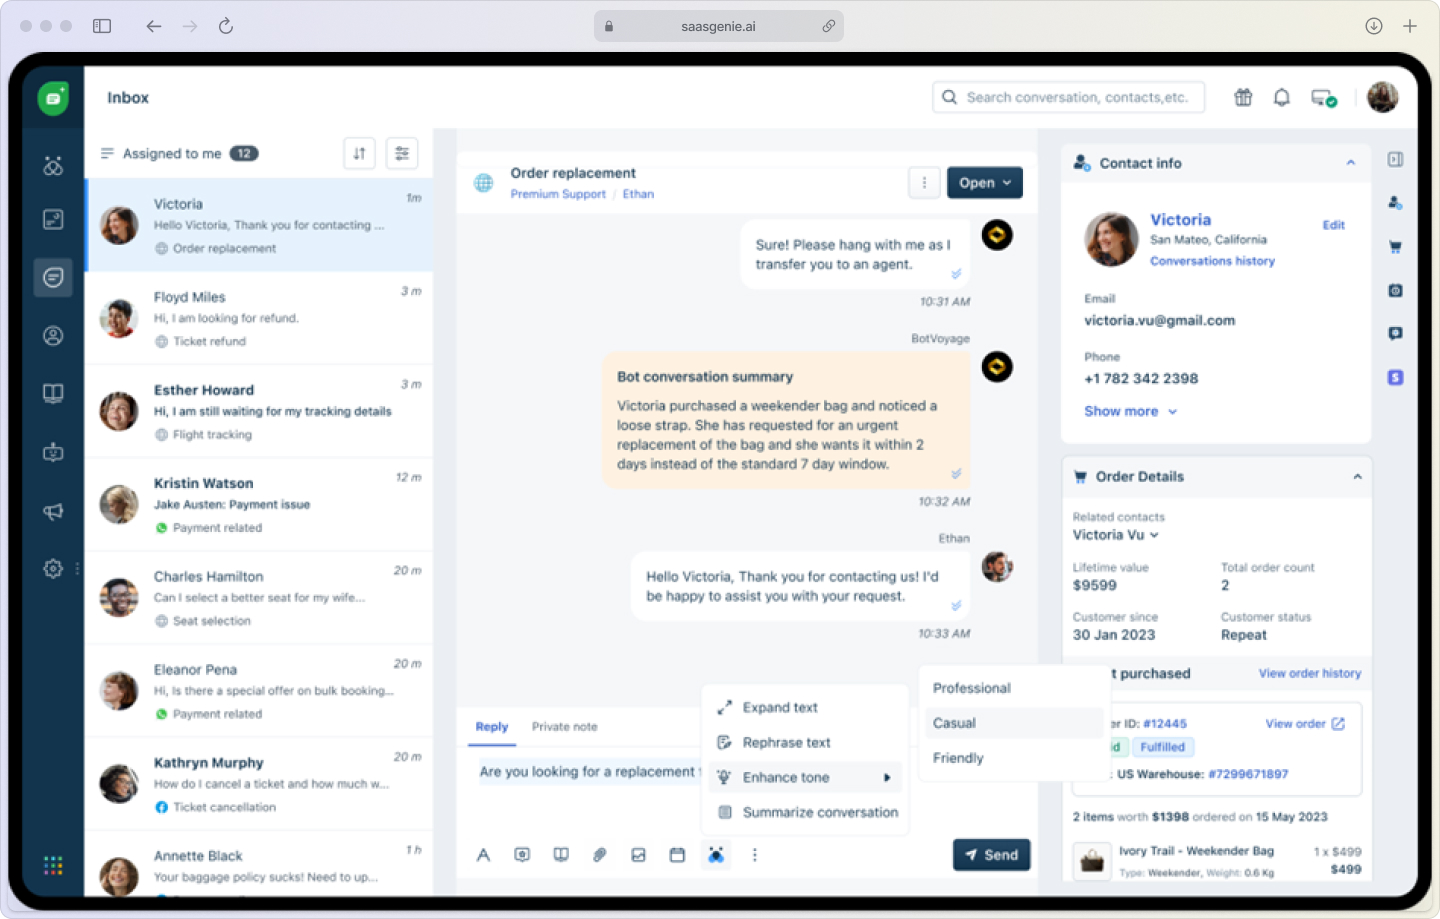Collapse the Contact info section

pos(1351,162)
